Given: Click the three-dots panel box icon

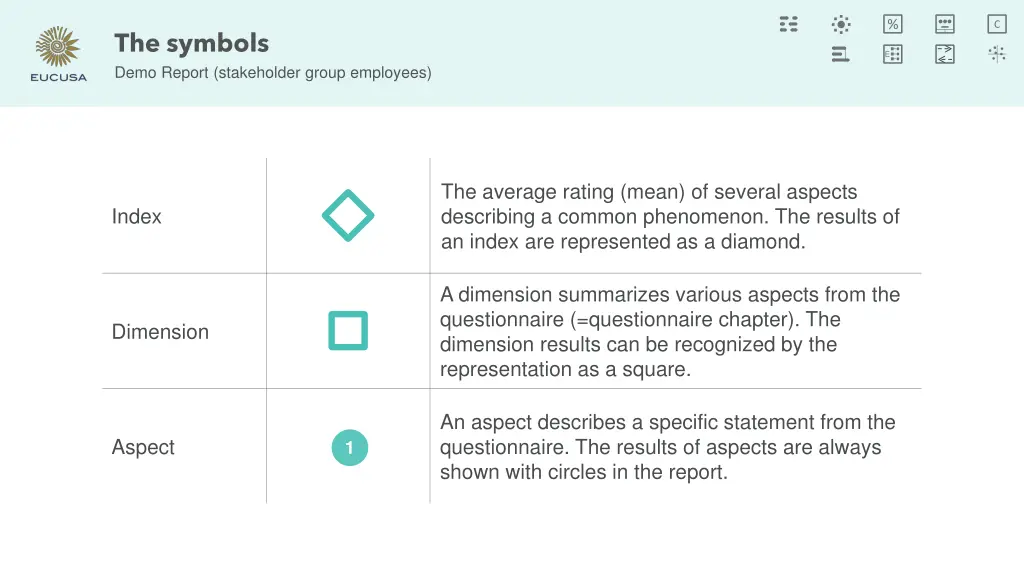Looking at the screenshot, I should (945, 24).
